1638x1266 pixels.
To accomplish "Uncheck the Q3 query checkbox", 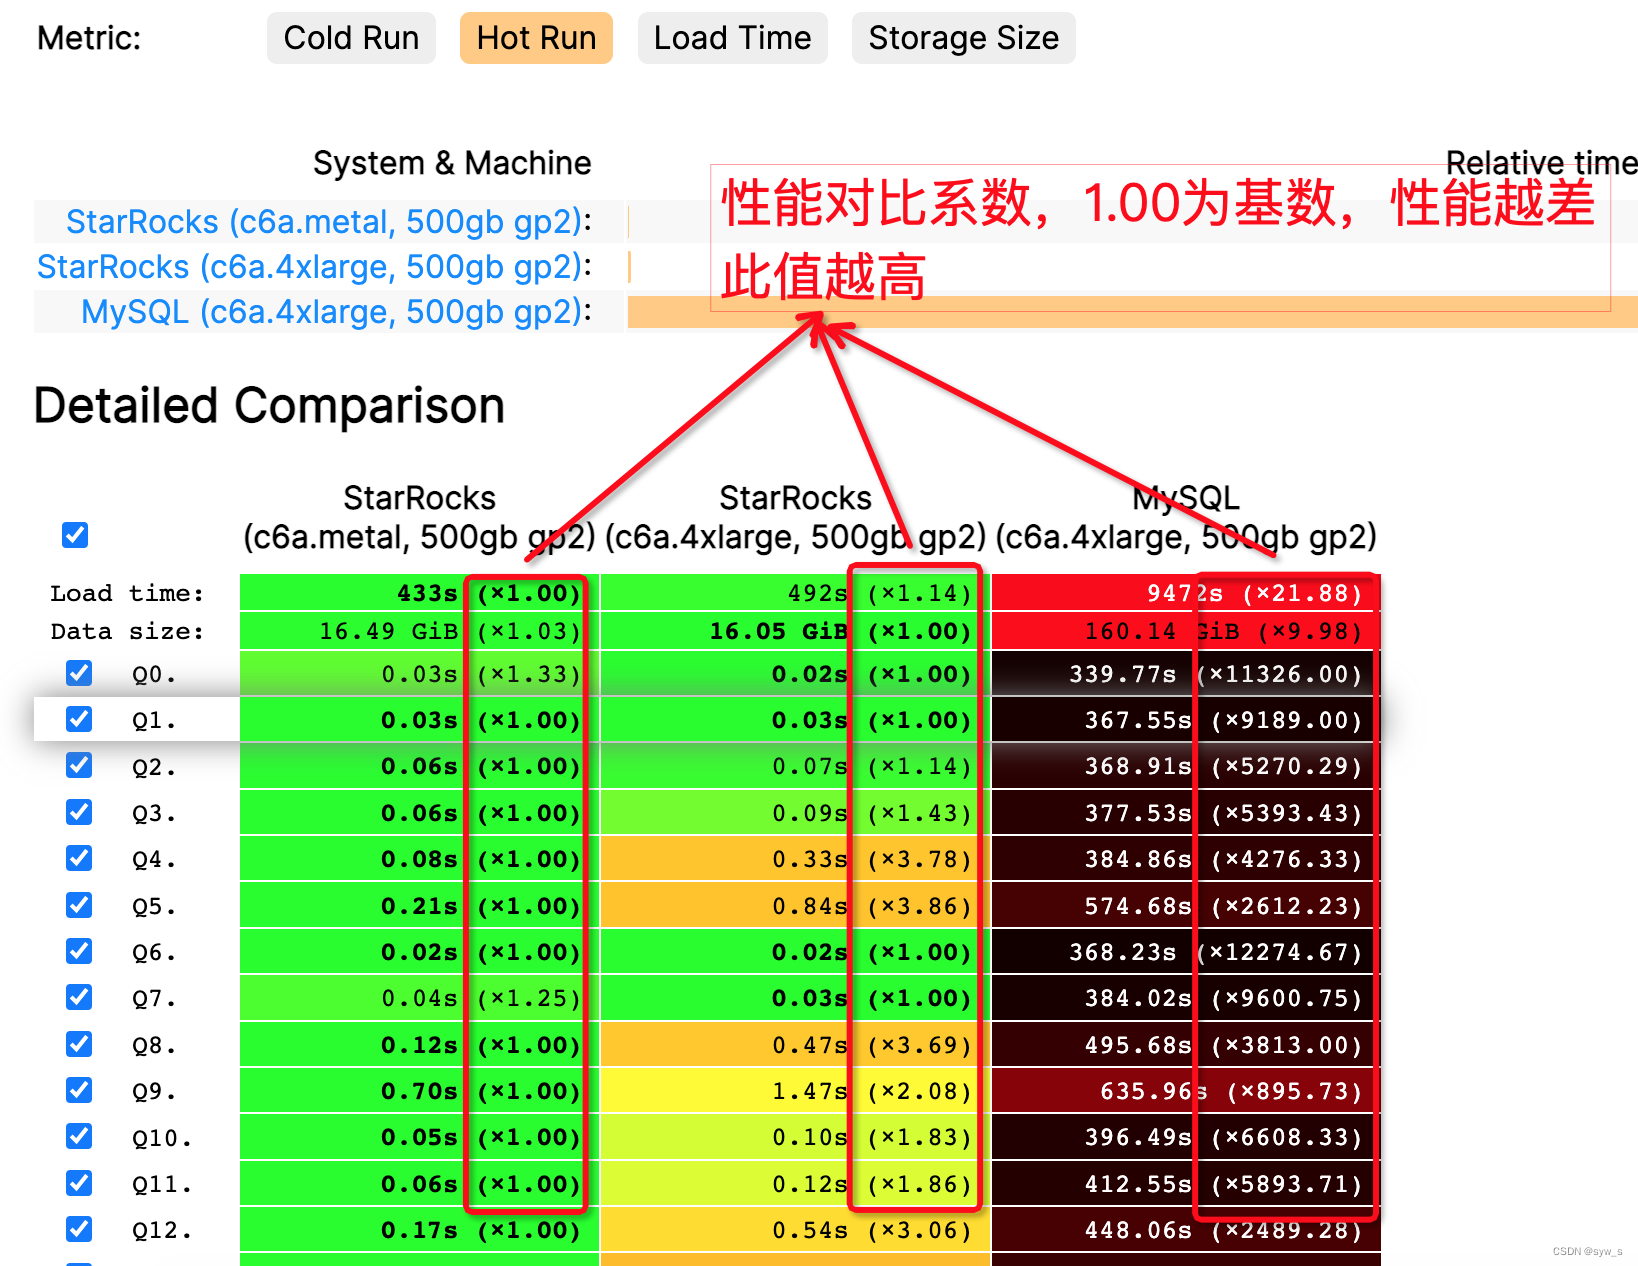I will point(79,812).
